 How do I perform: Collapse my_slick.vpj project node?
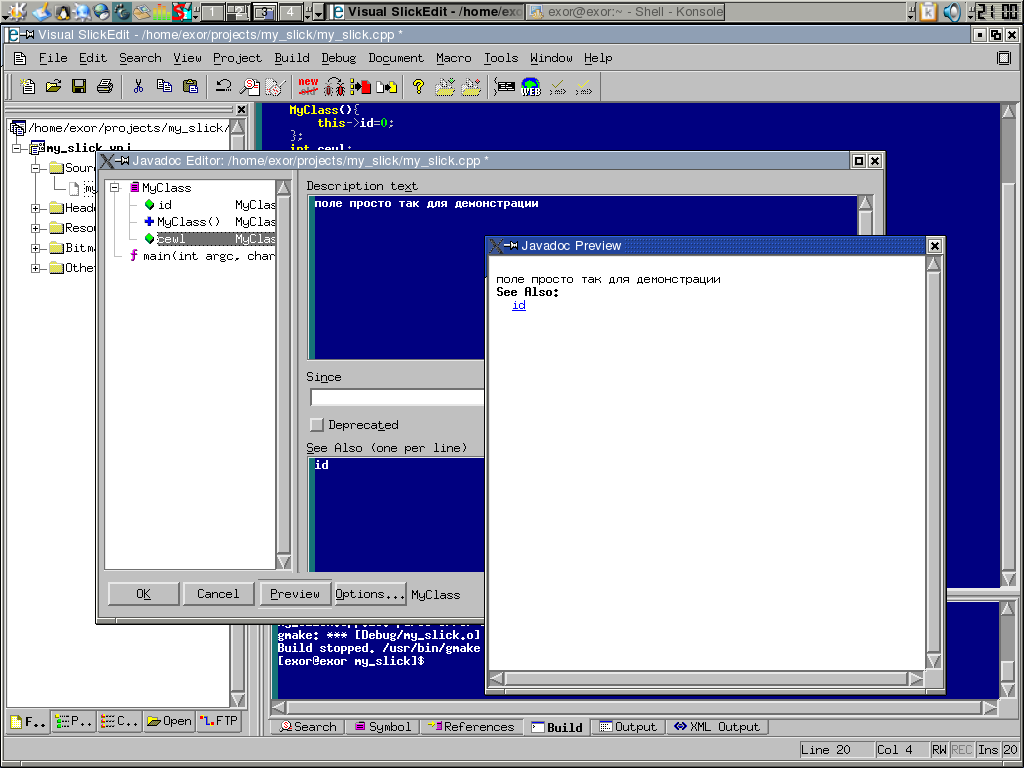click(17, 148)
